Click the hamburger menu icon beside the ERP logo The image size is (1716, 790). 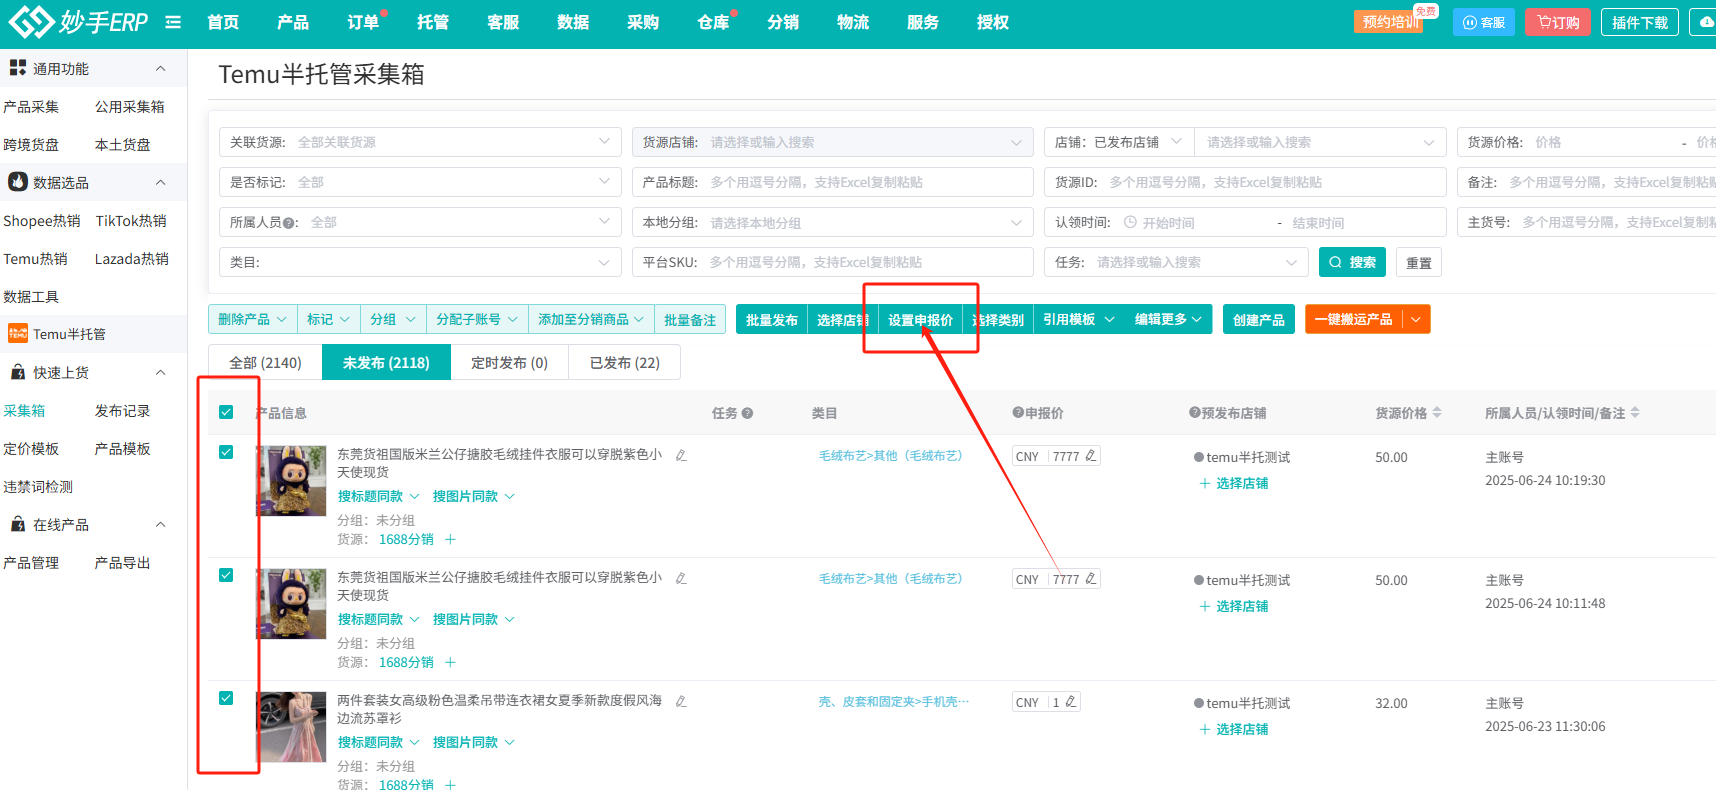coord(173,22)
